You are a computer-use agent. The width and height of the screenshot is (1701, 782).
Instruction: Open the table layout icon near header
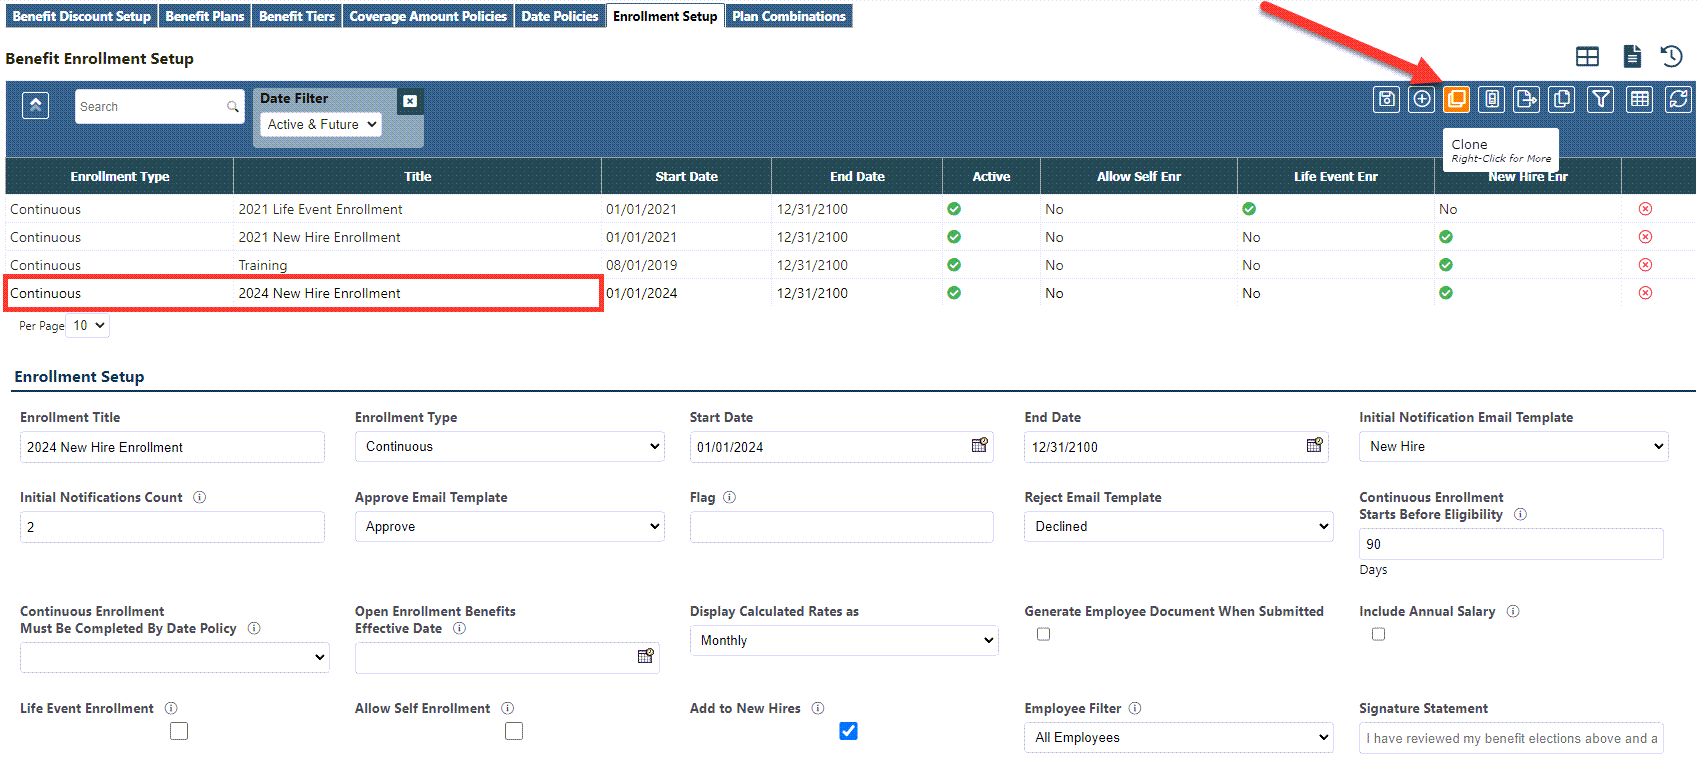pos(1587,57)
